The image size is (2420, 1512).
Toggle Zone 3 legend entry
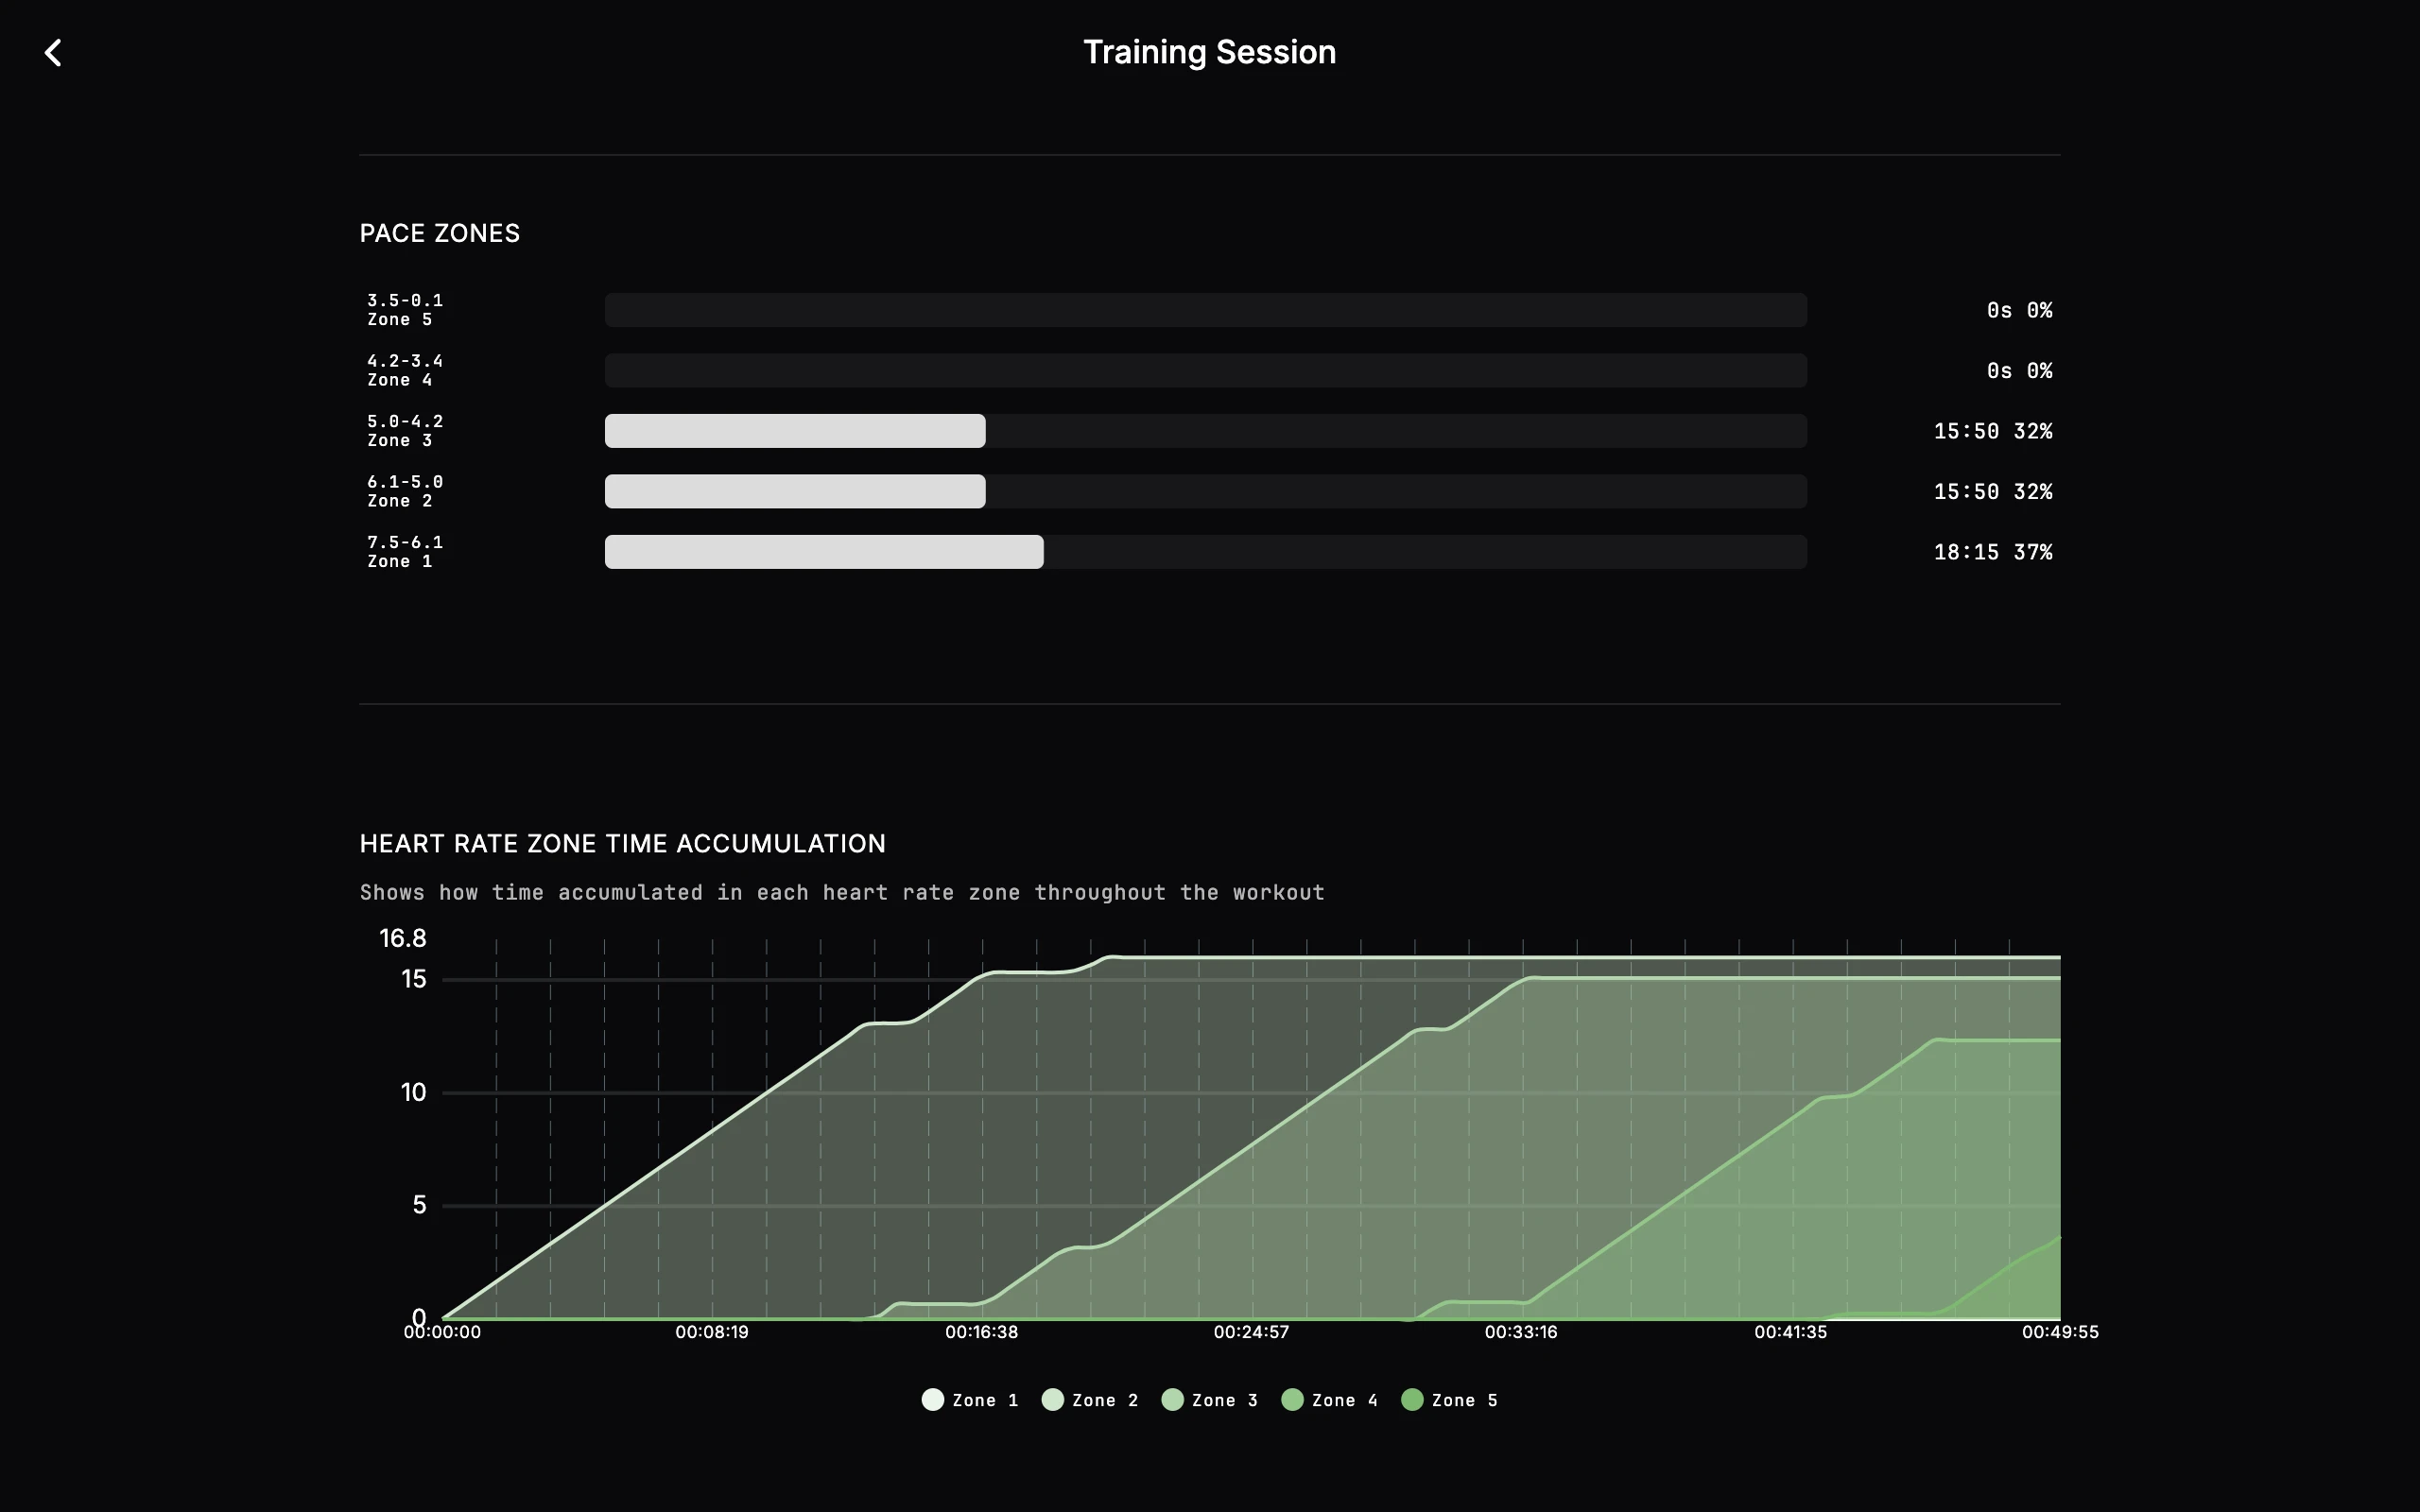[x=1210, y=1400]
